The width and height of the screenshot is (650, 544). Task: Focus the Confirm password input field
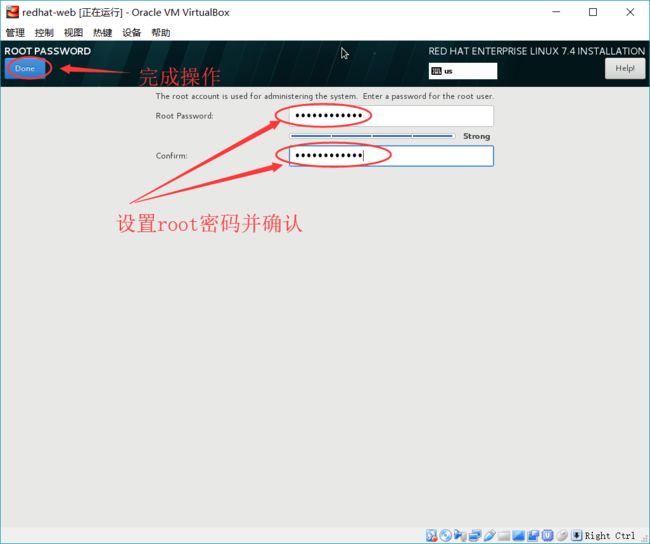[391, 156]
